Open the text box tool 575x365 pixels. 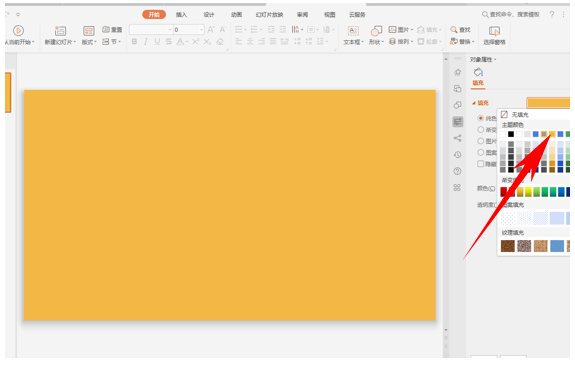click(x=353, y=31)
